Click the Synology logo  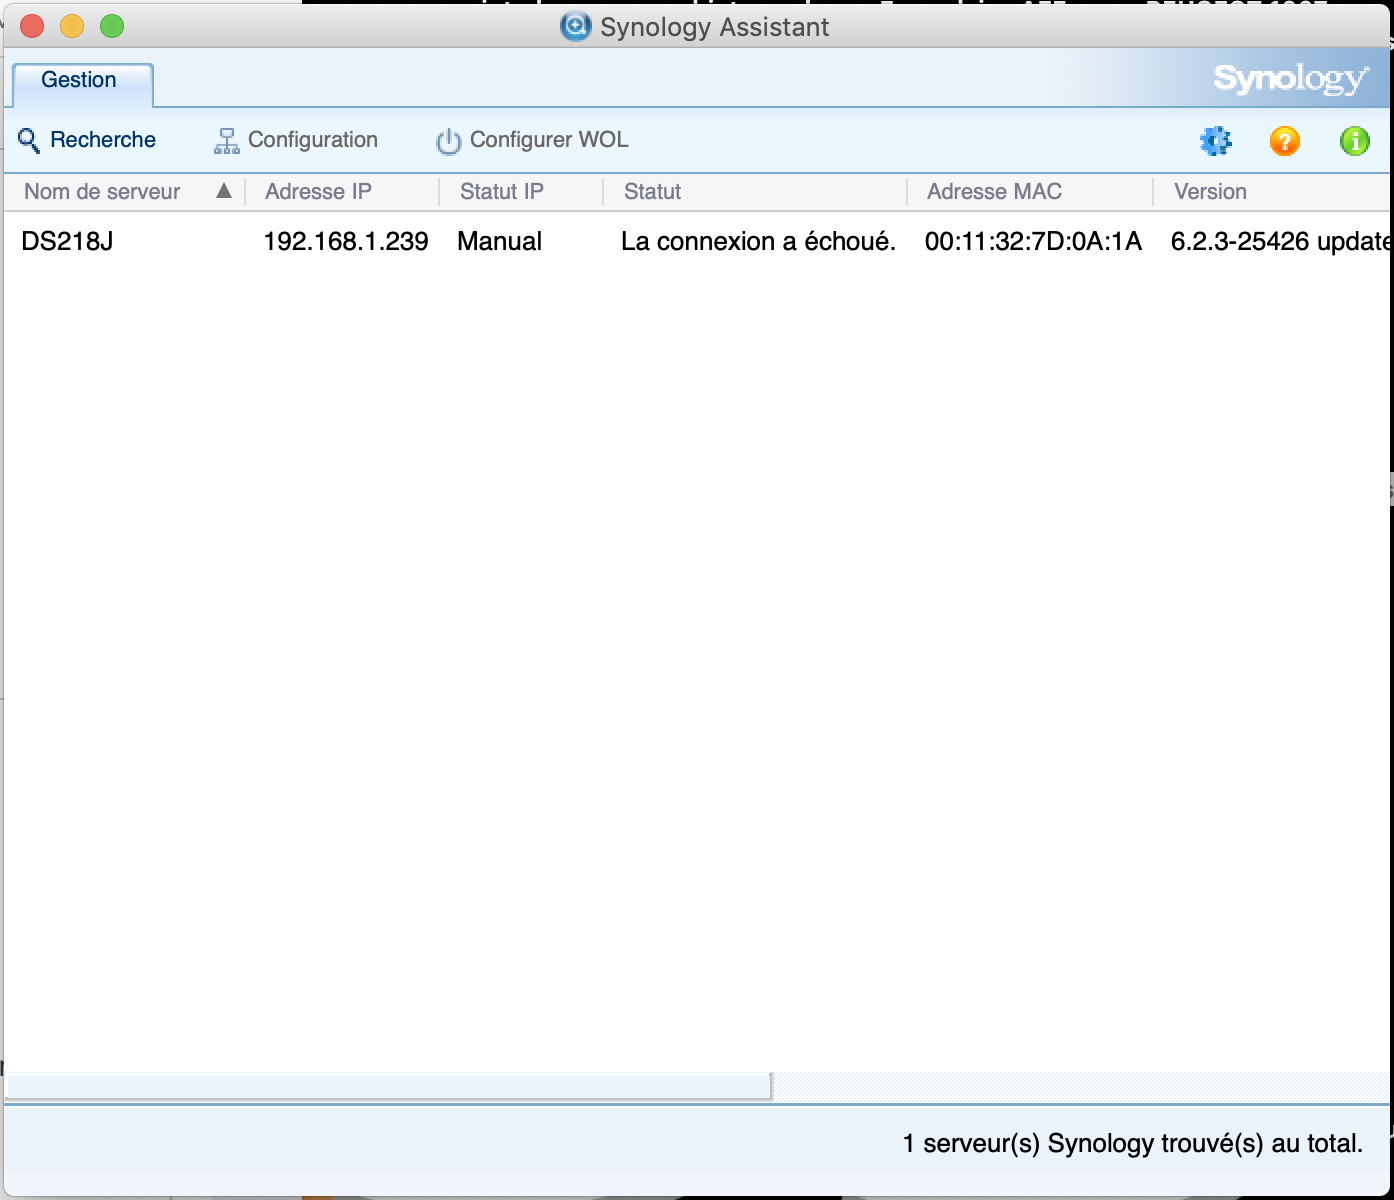[1290, 79]
